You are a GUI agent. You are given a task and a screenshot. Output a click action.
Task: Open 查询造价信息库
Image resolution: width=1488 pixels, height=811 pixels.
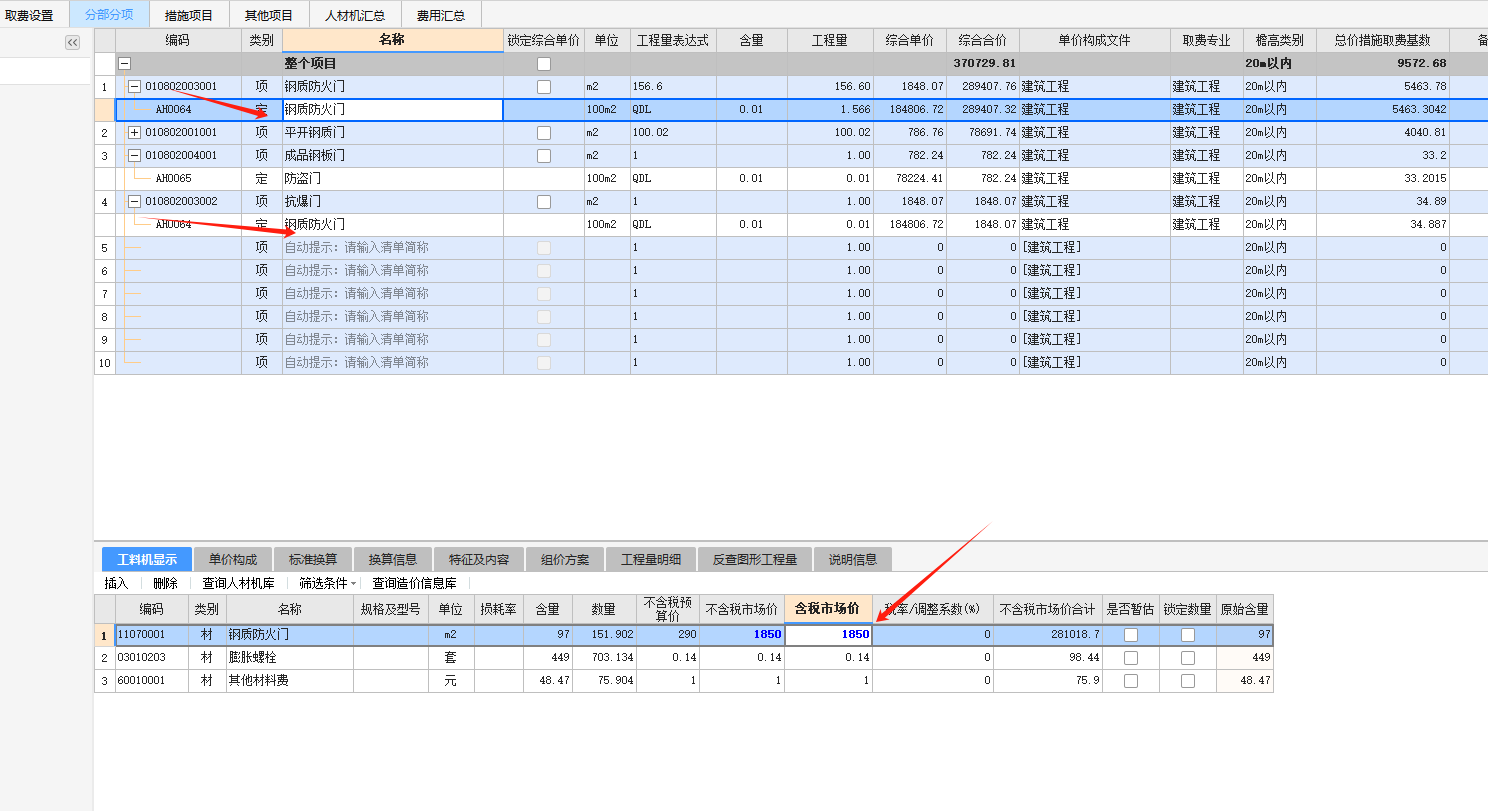click(x=414, y=583)
